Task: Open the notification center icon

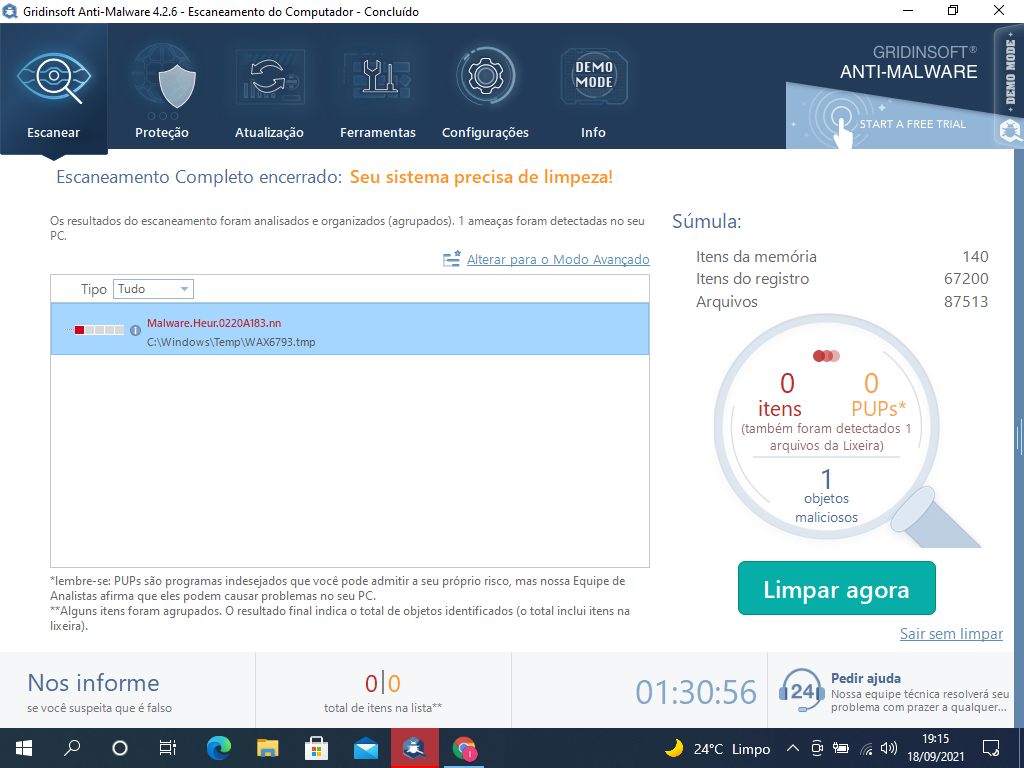Action: [x=991, y=748]
